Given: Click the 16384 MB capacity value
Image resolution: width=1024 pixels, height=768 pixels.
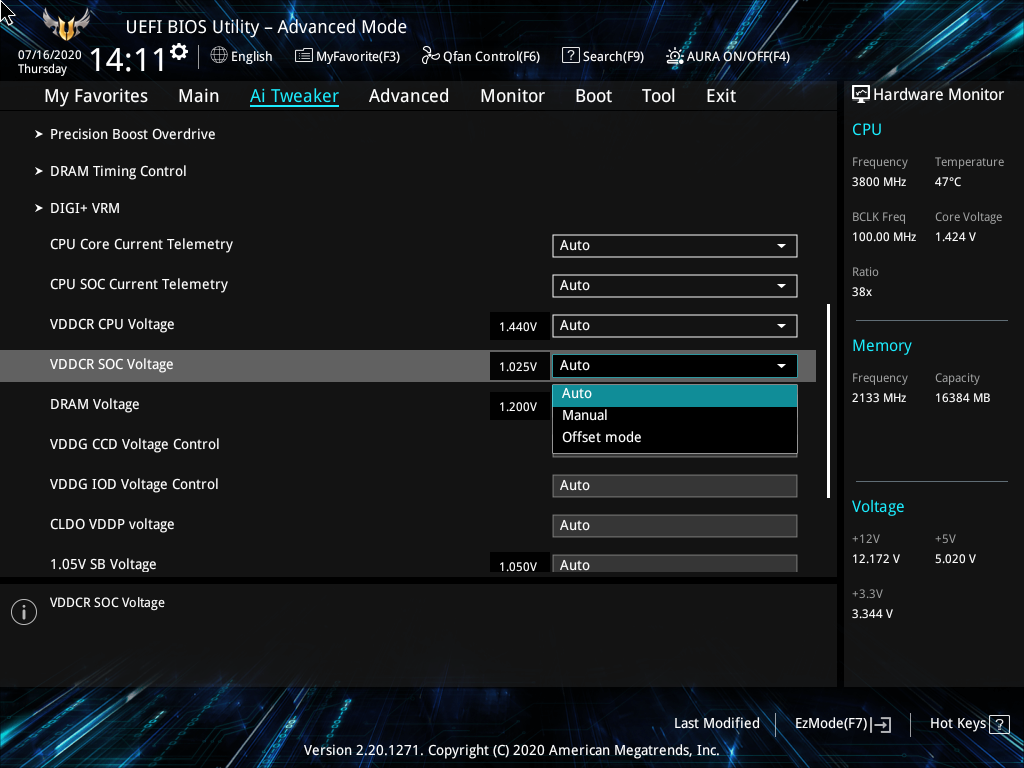Looking at the screenshot, I should 963,398.
